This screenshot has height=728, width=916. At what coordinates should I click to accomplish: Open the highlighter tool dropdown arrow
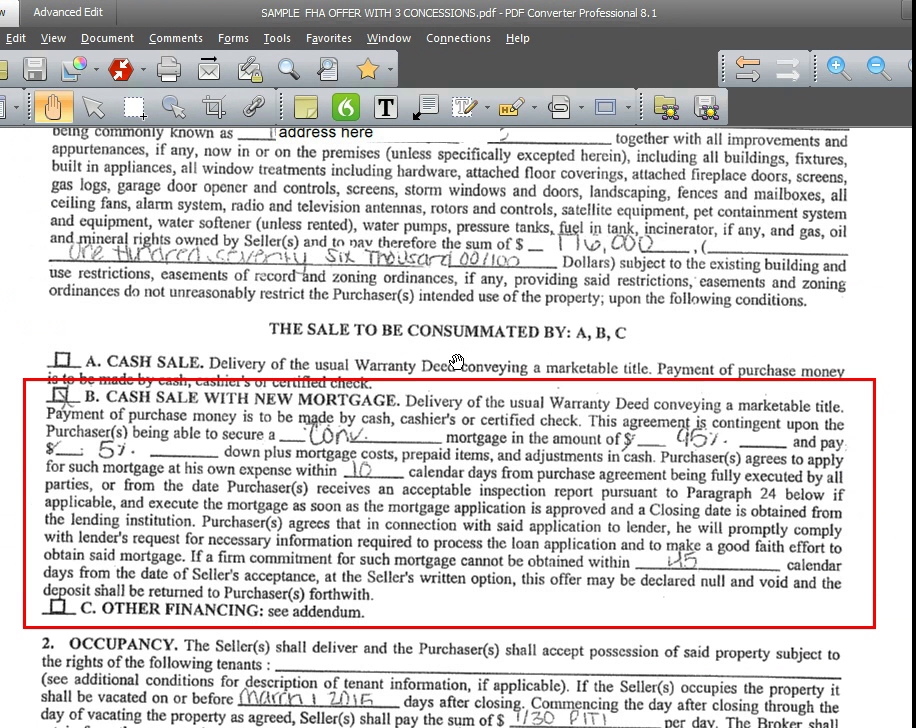point(533,107)
